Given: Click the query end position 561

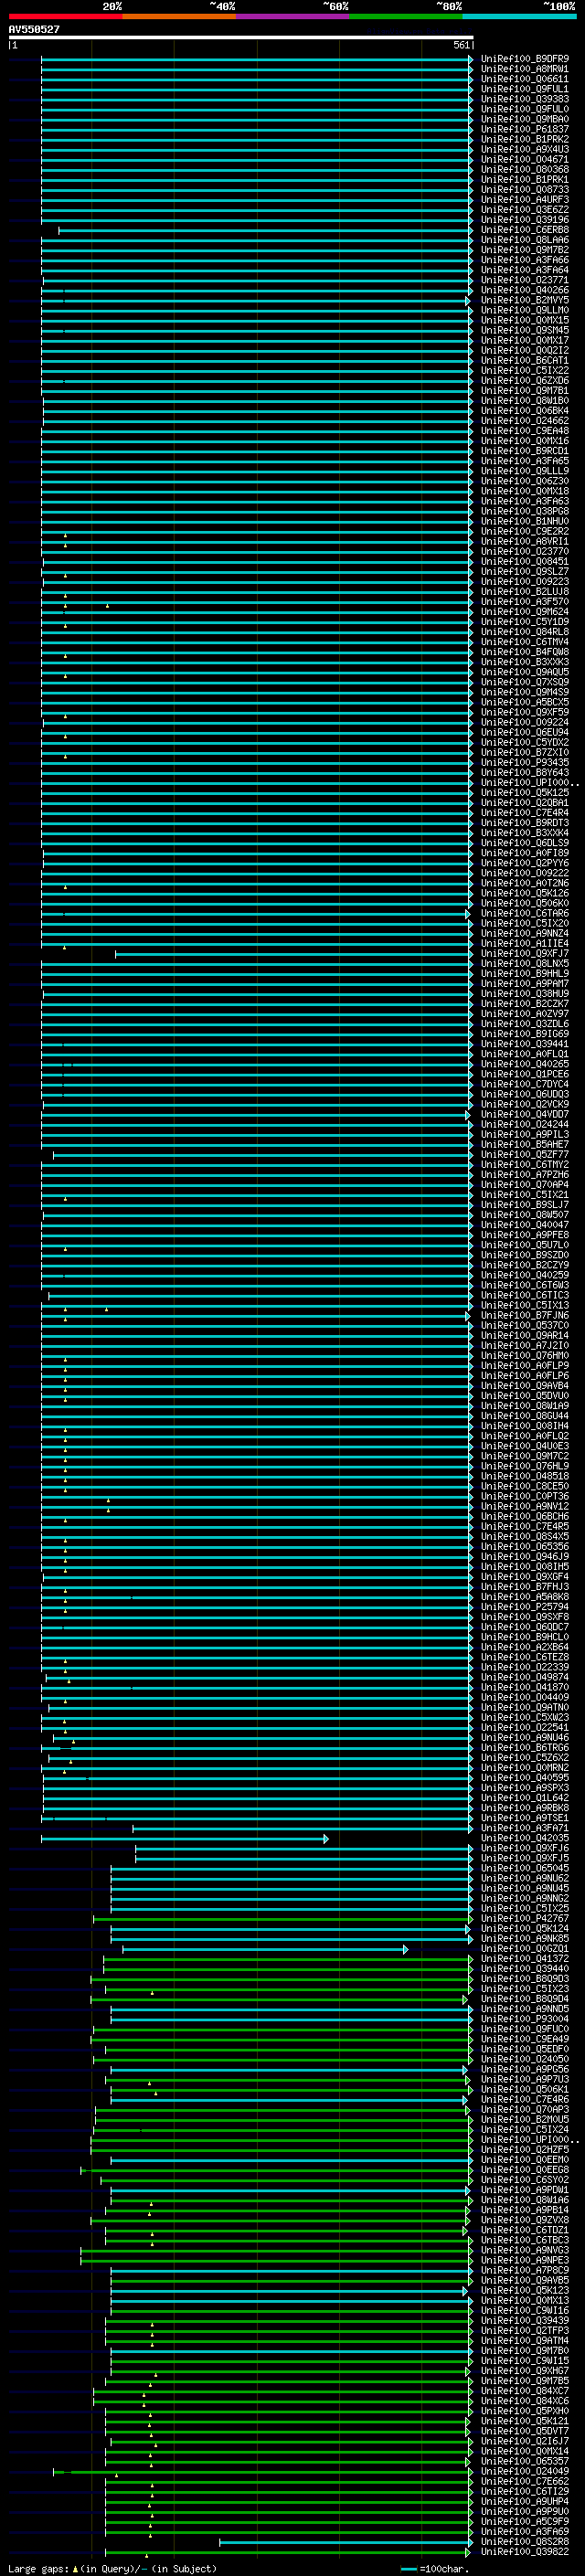Looking at the screenshot, I should pyautogui.click(x=461, y=45).
